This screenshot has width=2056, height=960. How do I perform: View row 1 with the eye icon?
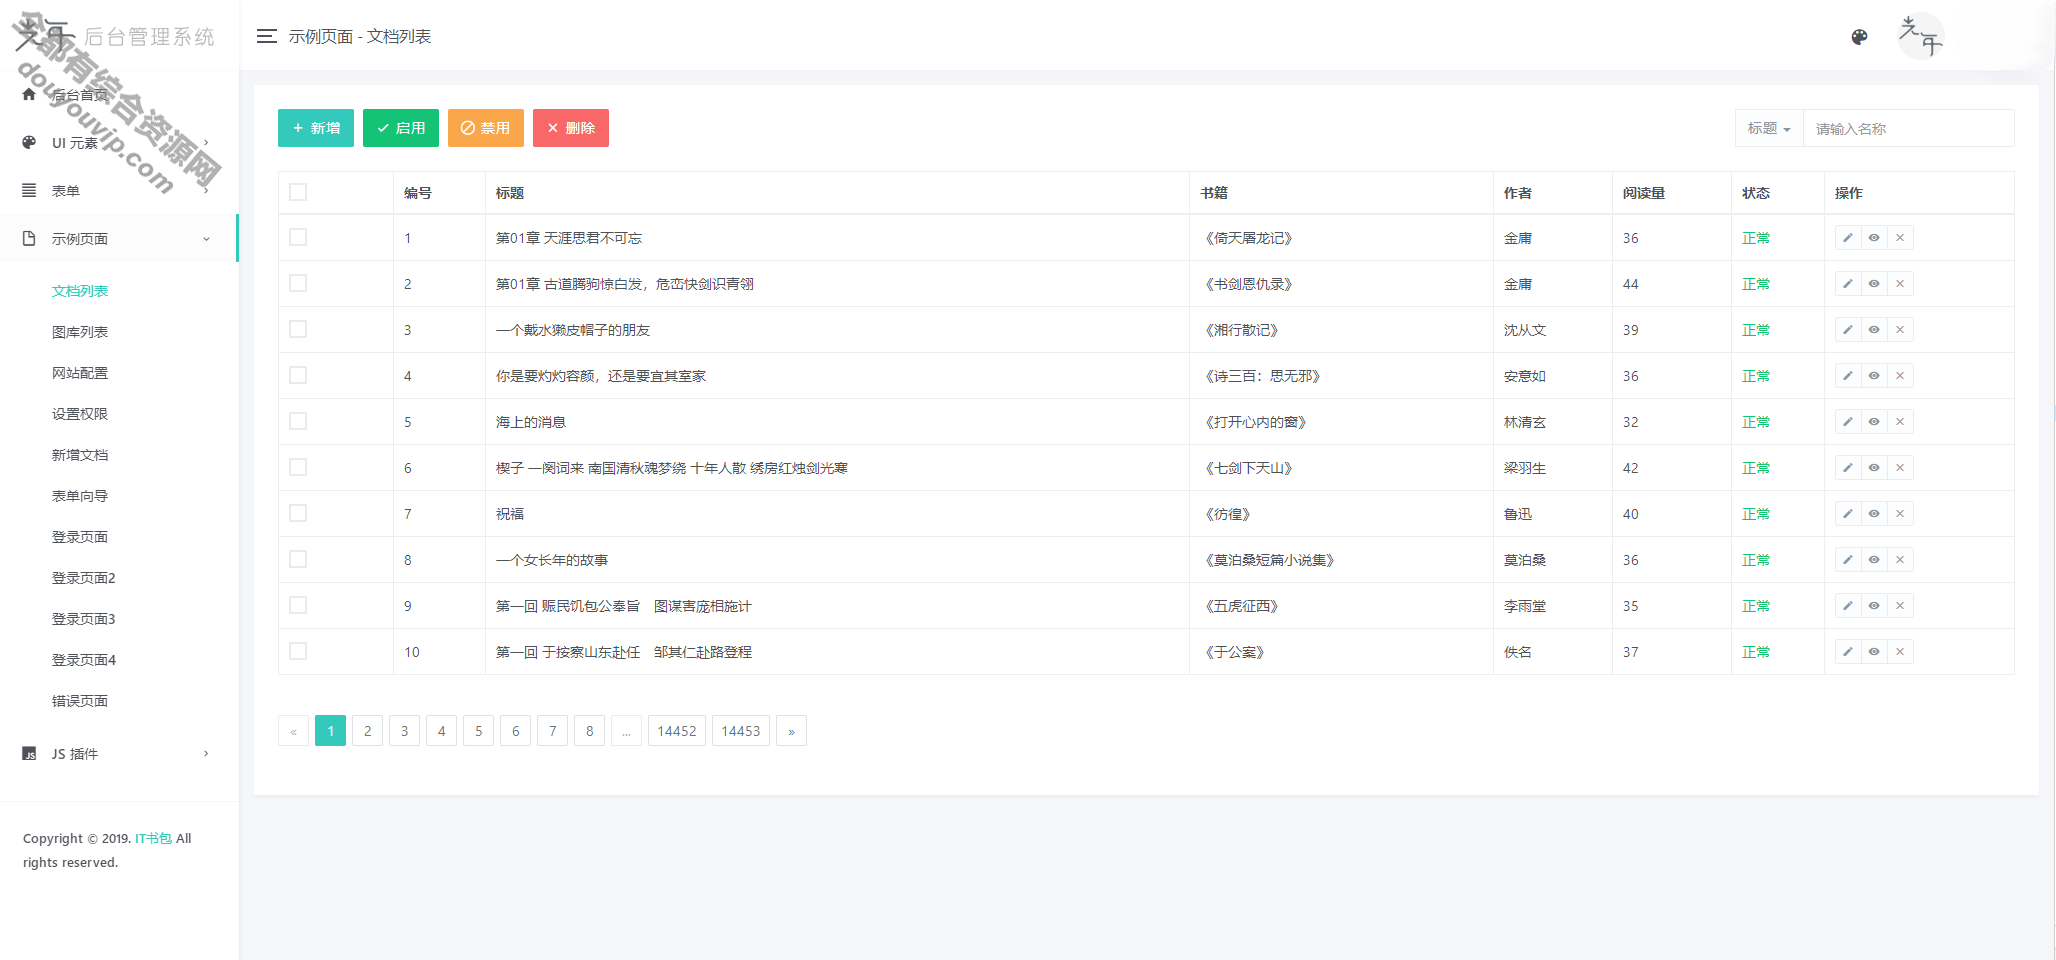pos(1874,238)
